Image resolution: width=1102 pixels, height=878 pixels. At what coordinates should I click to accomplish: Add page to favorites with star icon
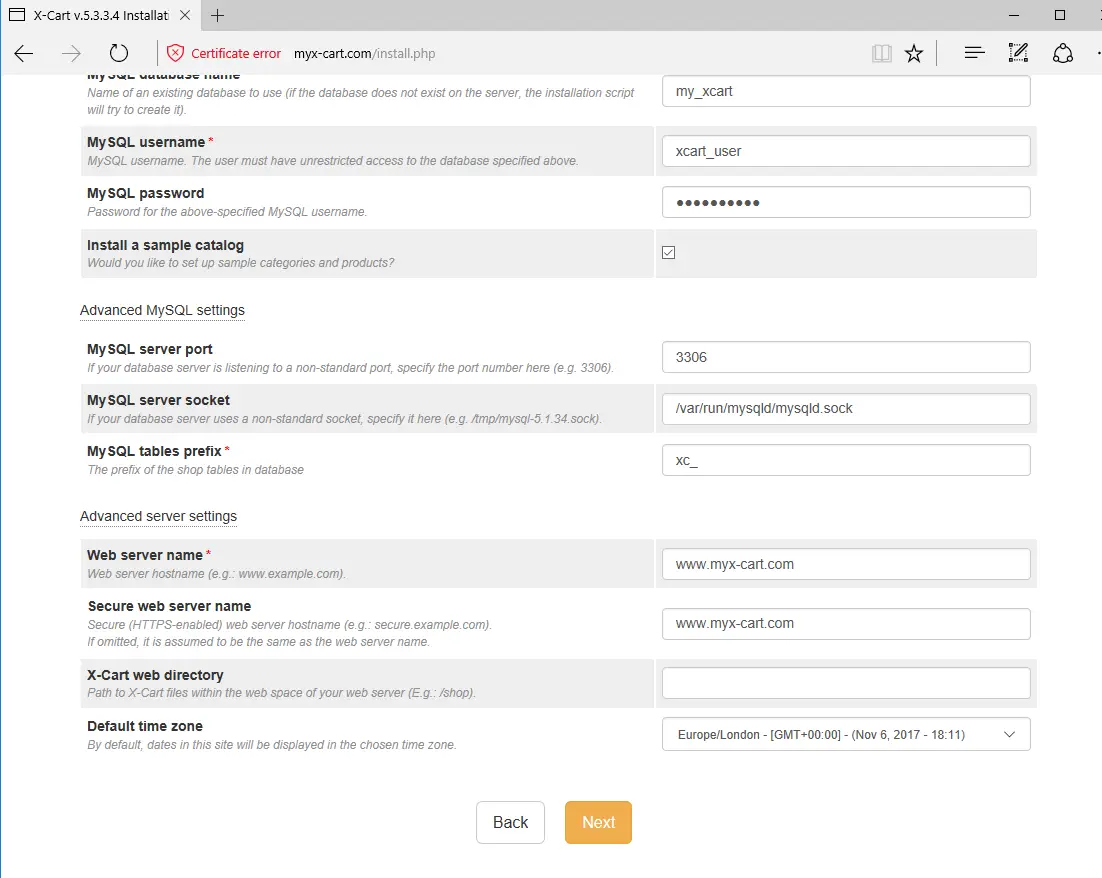[914, 53]
